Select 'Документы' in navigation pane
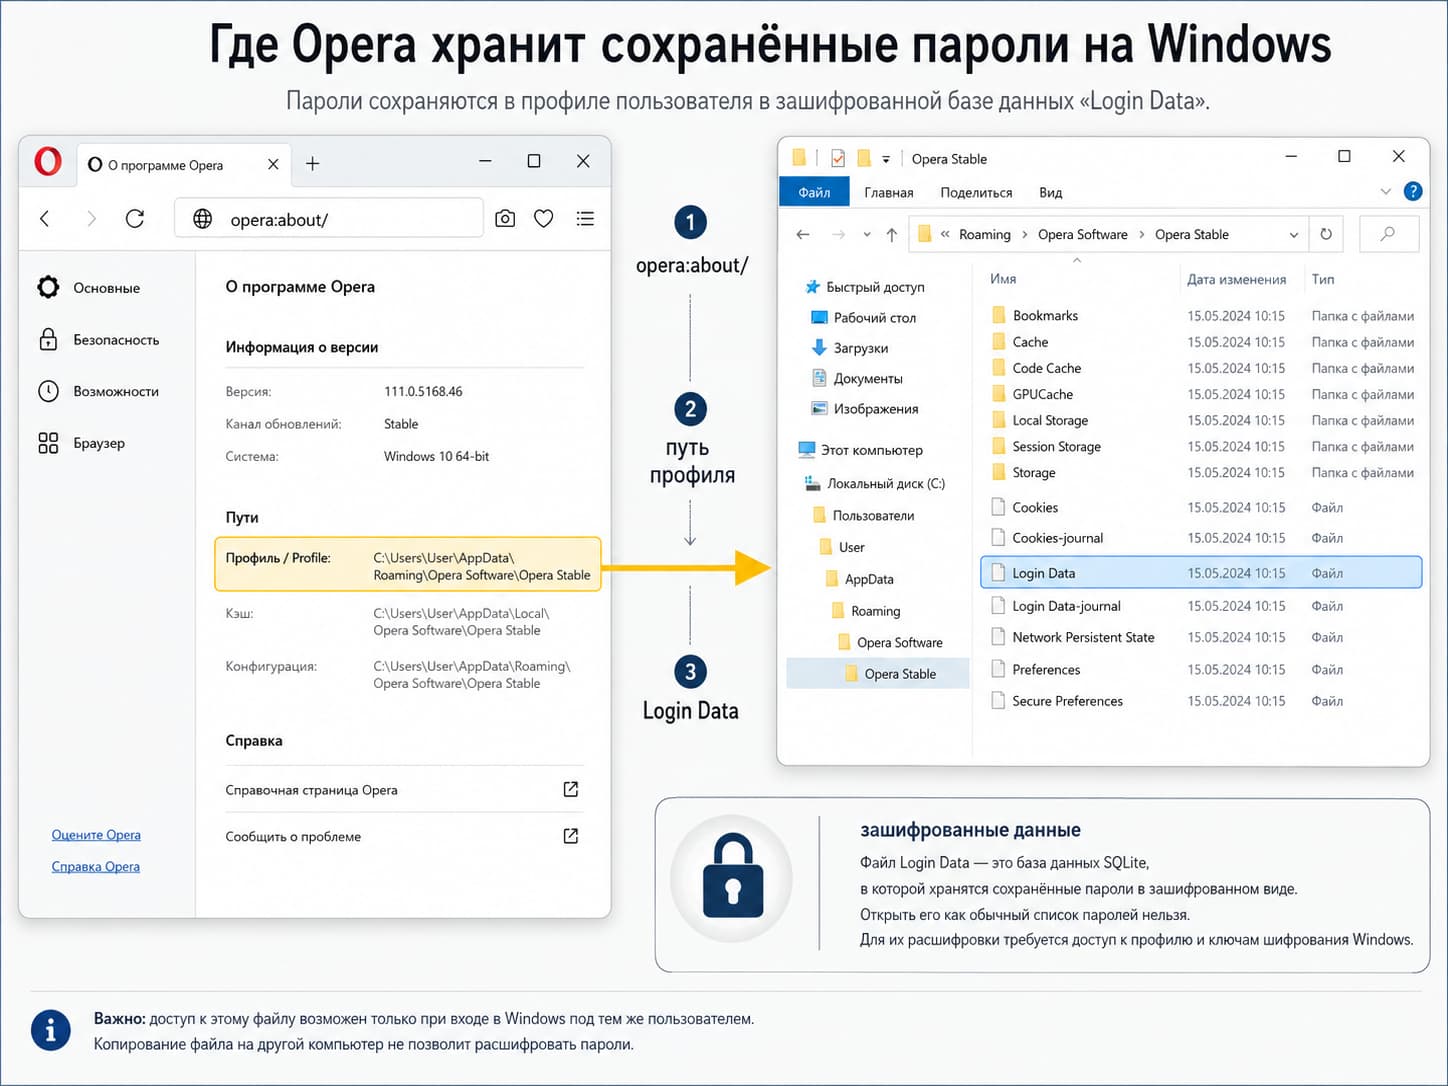The height and width of the screenshot is (1086, 1448). 856,378
